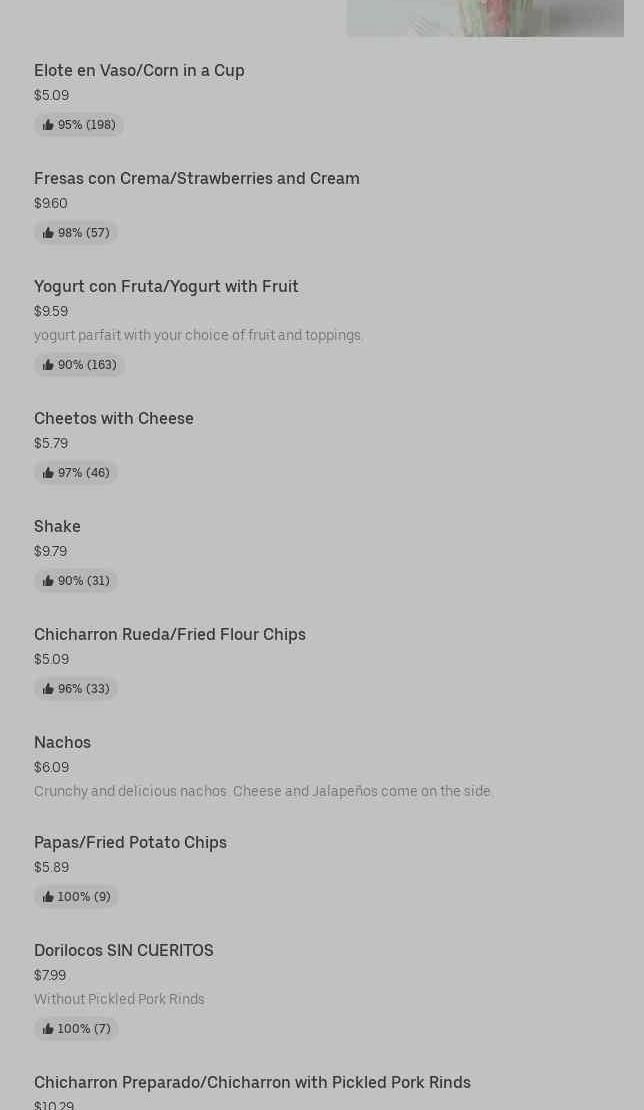644x1110 pixels.
Task: Choose Cheetos with Cheese menu item
Action: 114,418
